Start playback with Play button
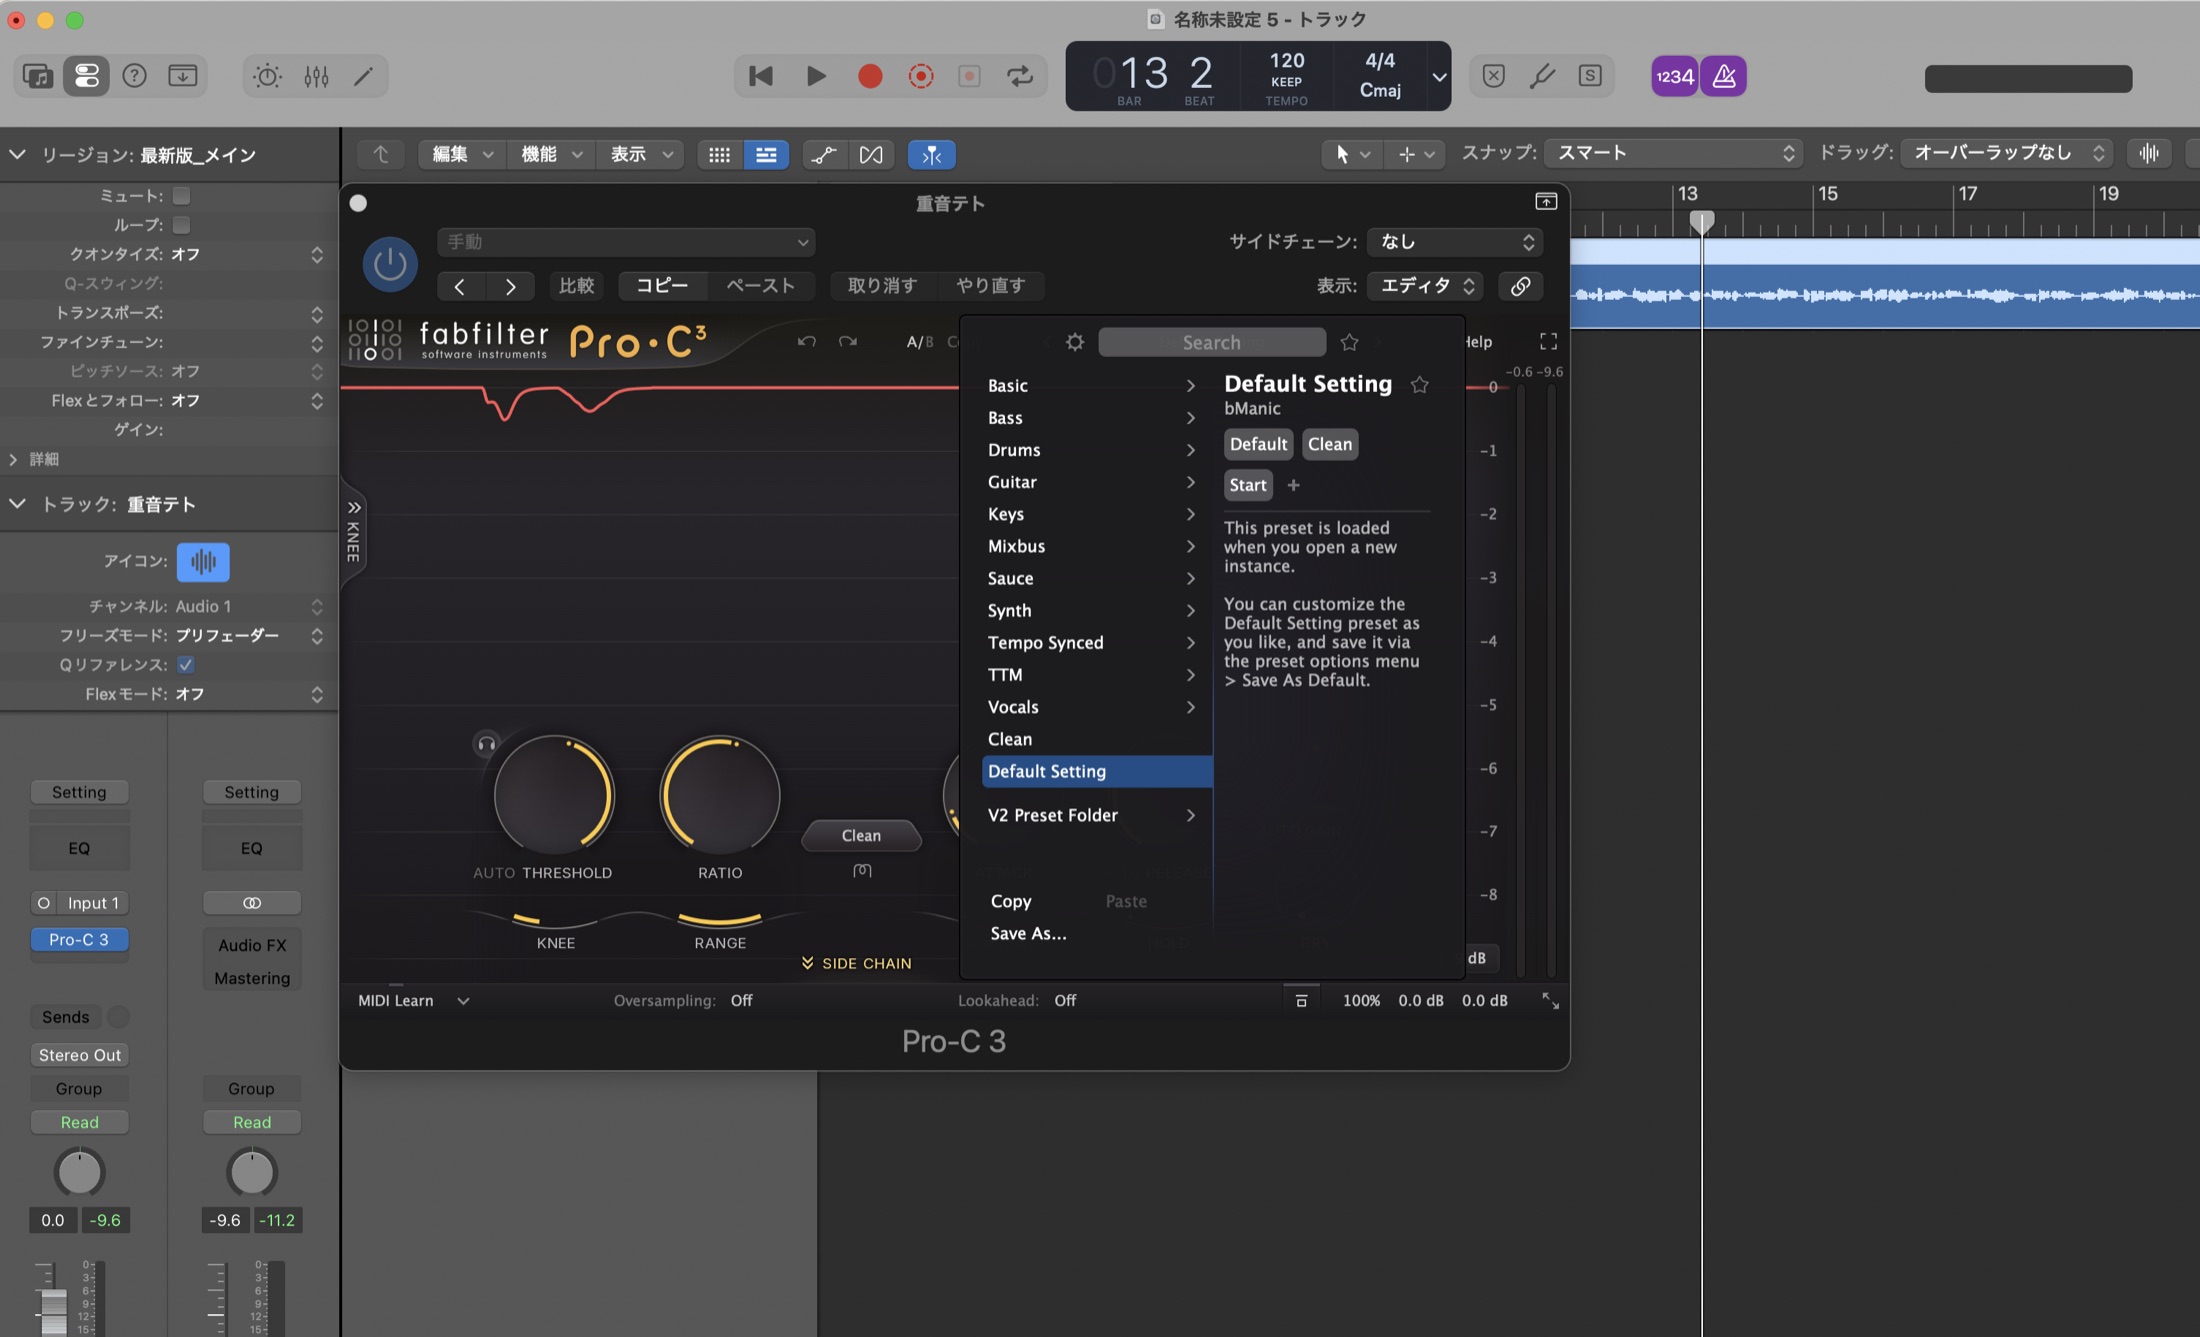Image resolution: width=2200 pixels, height=1337 pixels. pyautogui.click(x=816, y=76)
